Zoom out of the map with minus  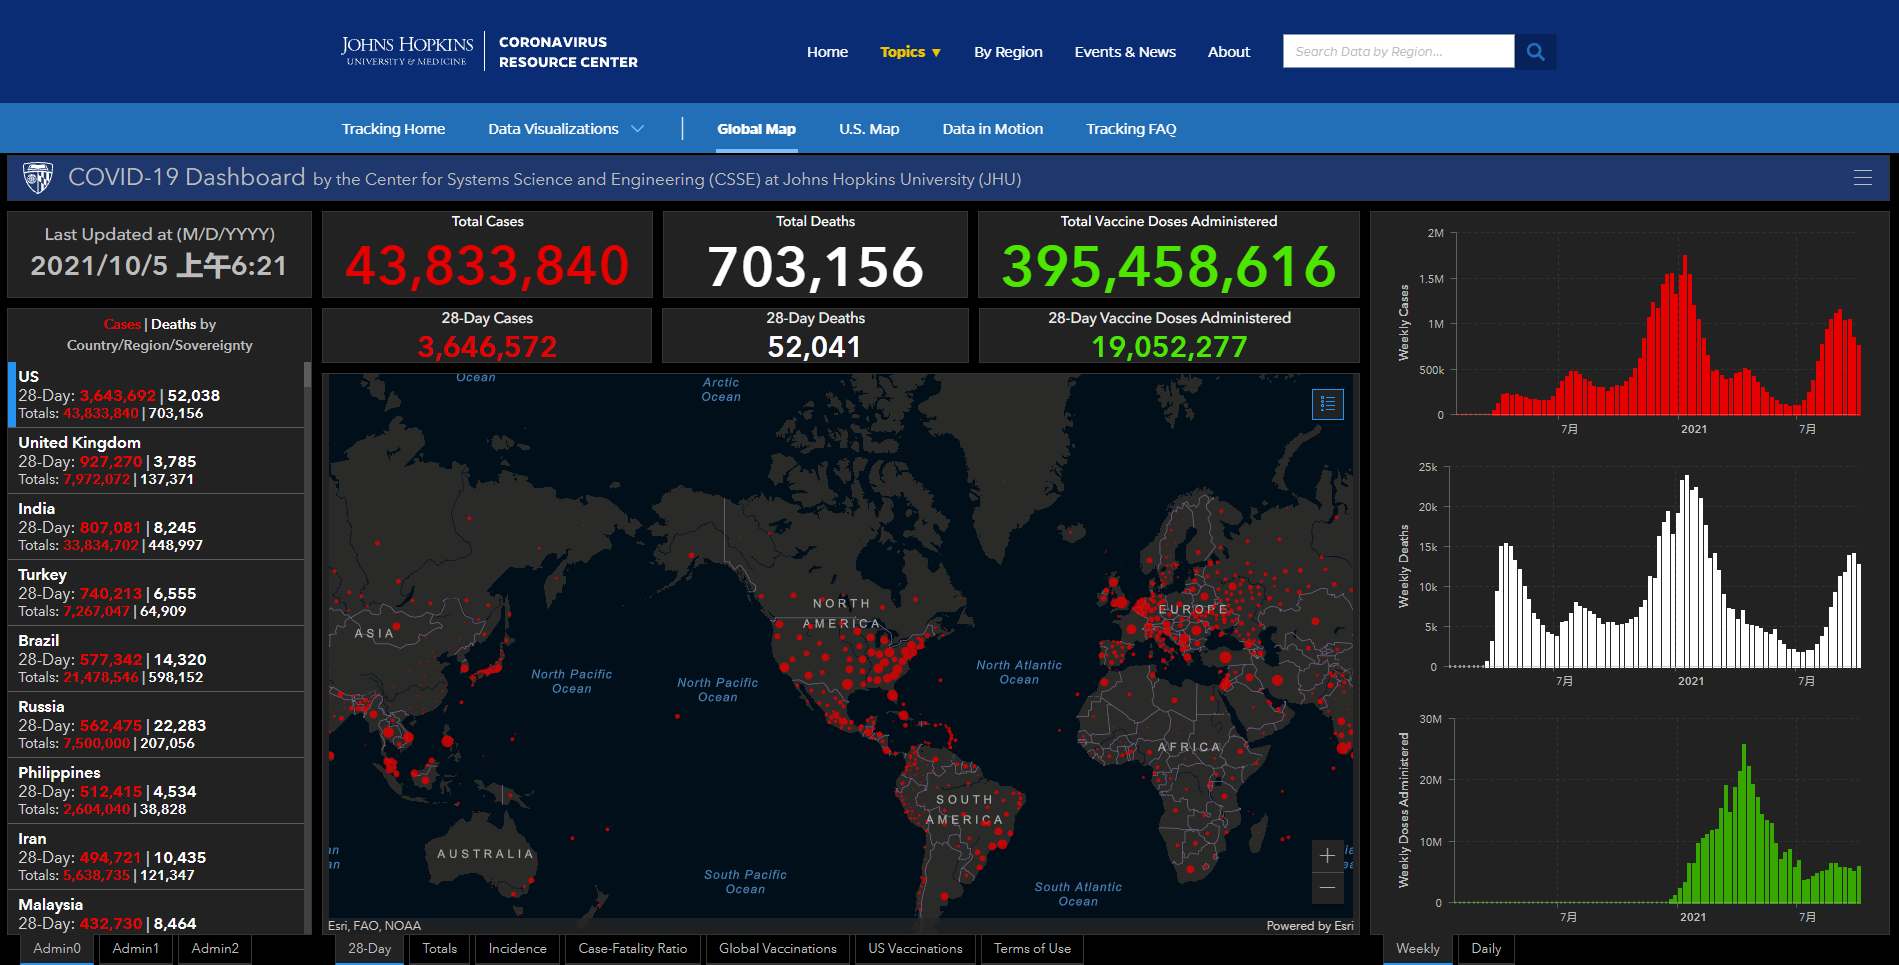(1327, 888)
